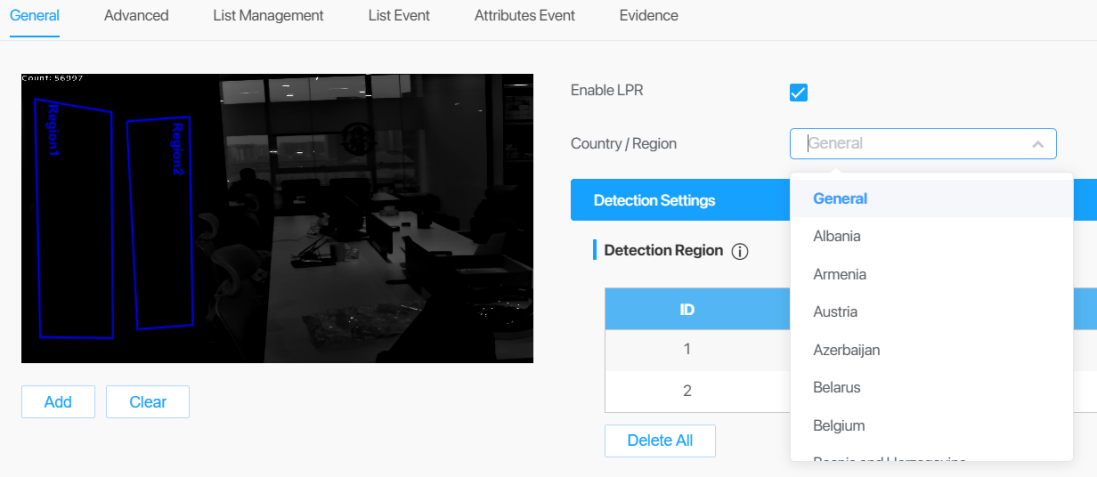Image resolution: width=1097 pixels, height=477 pixels.
Task: Go to the List Event tab
Action: (x=399, y=15)
